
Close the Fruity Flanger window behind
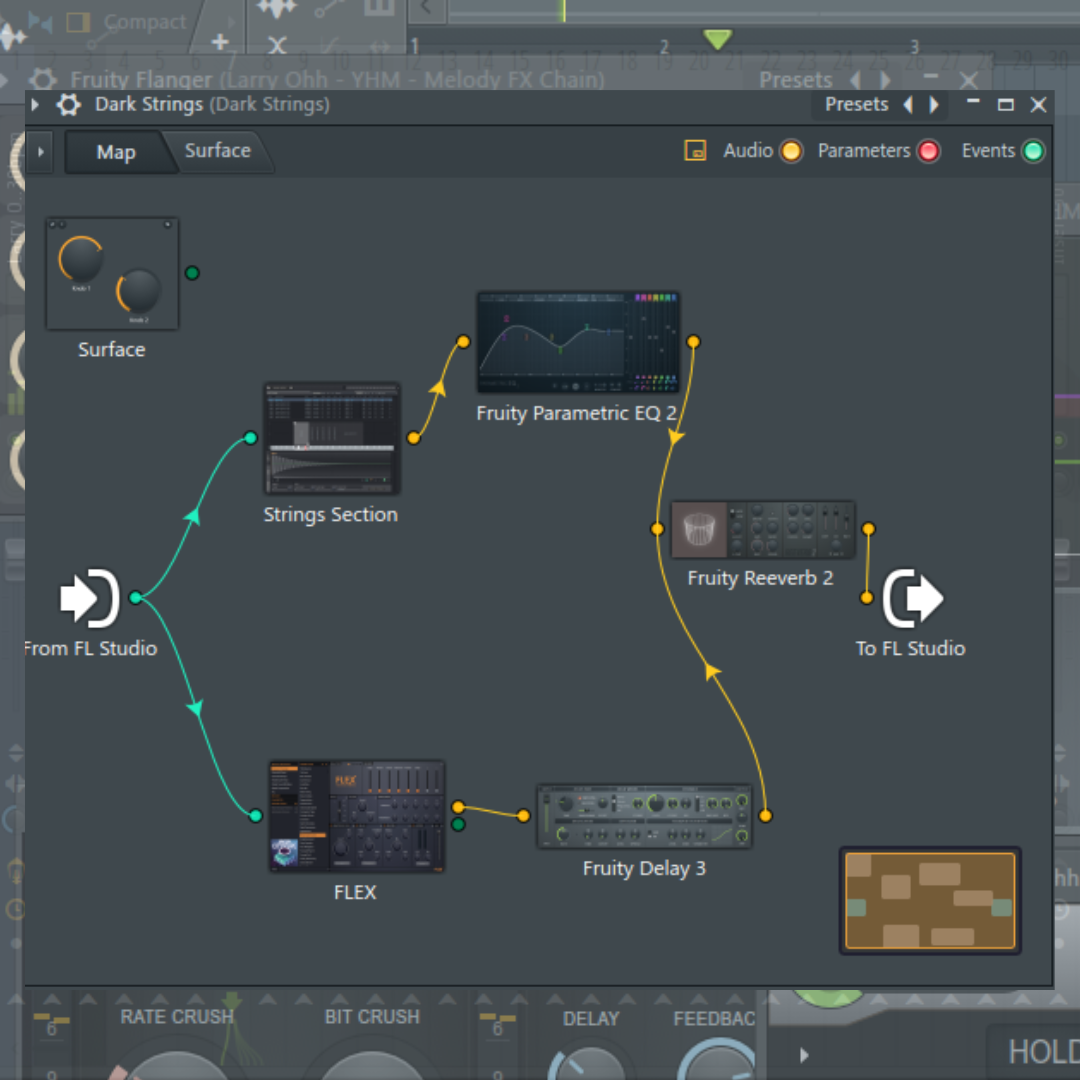click(x=969, y=80)
